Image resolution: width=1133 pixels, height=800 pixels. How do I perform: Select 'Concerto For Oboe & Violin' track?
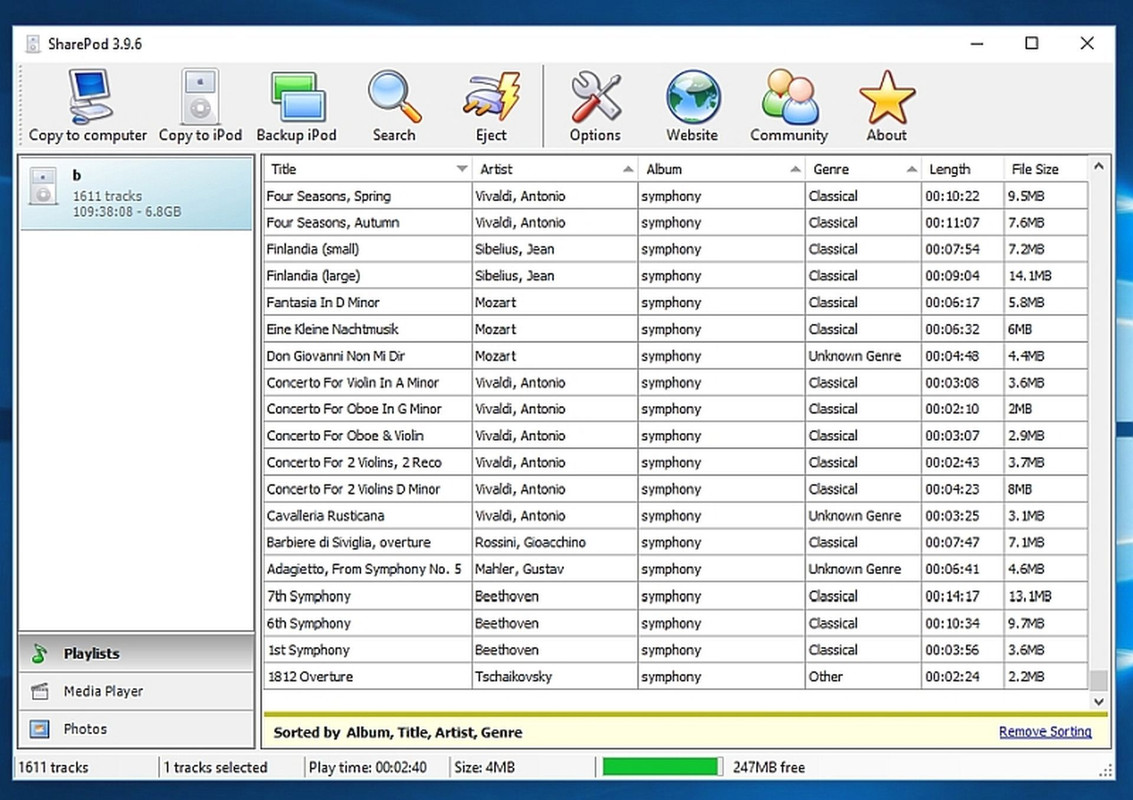(676, 436)
